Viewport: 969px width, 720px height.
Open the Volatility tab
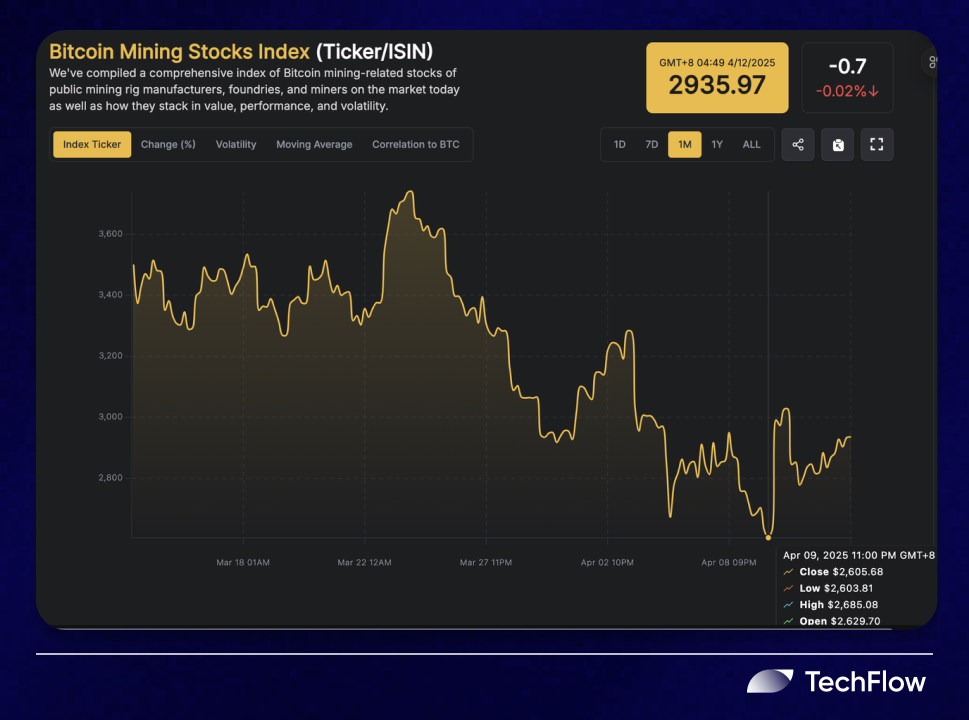[x=235, y=145]
